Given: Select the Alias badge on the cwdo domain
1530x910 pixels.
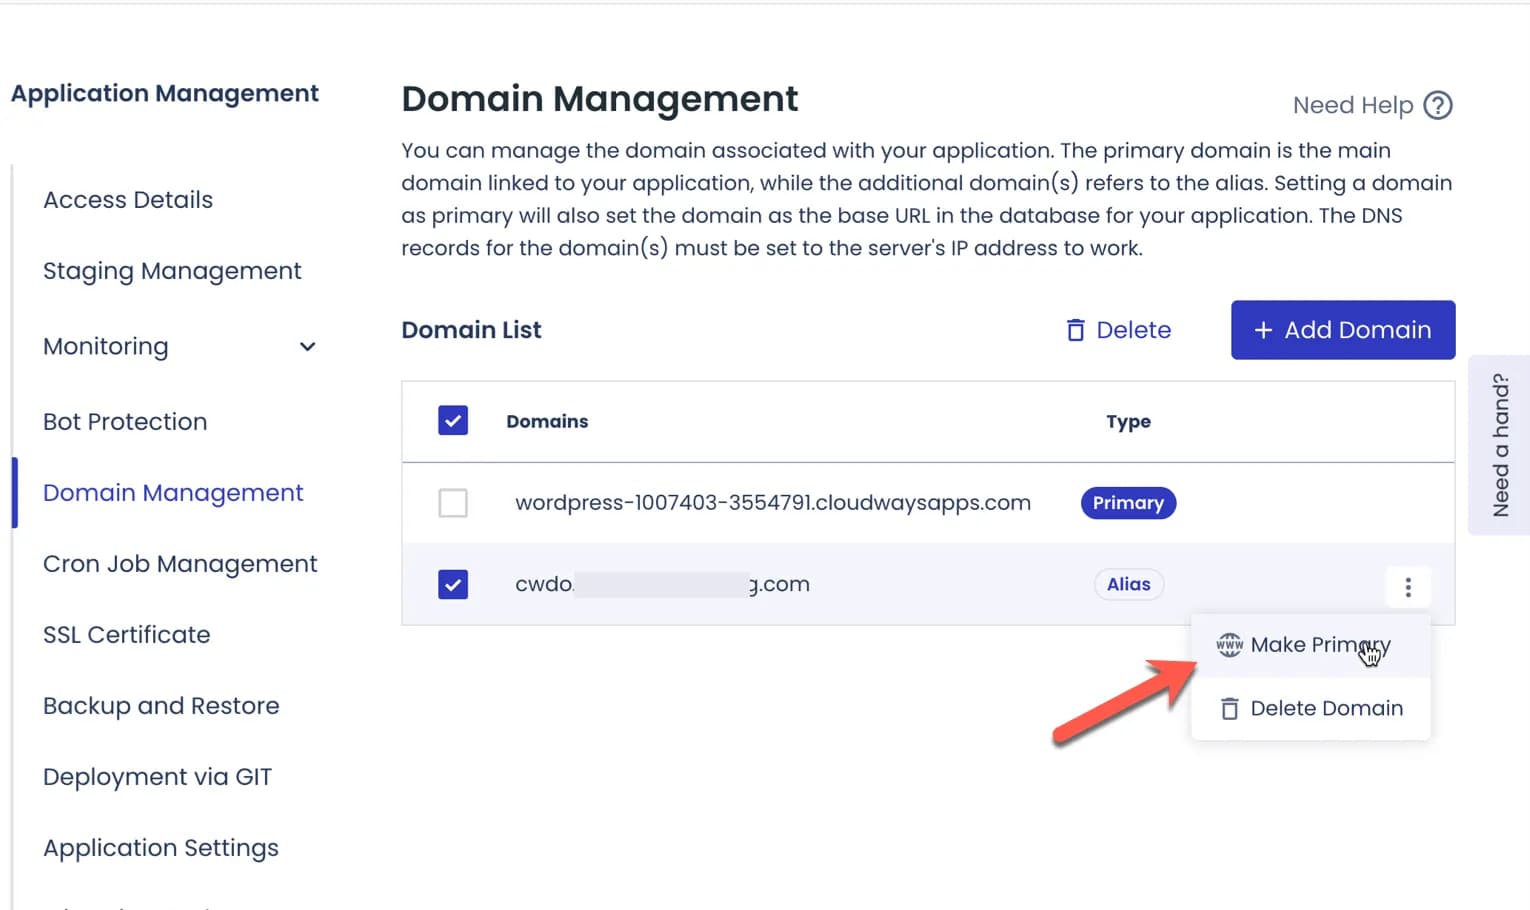Looking at the screenshot, I should [x=1128, y=584].
